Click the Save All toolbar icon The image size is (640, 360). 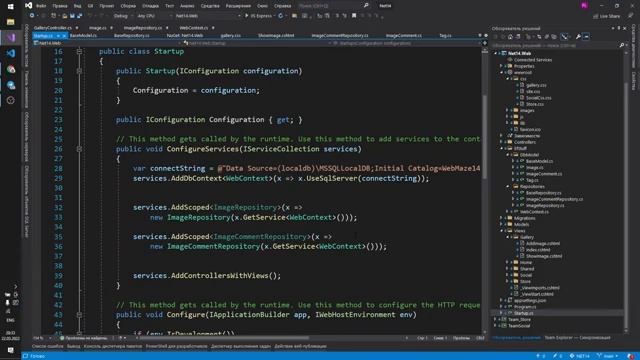point(79,16)
